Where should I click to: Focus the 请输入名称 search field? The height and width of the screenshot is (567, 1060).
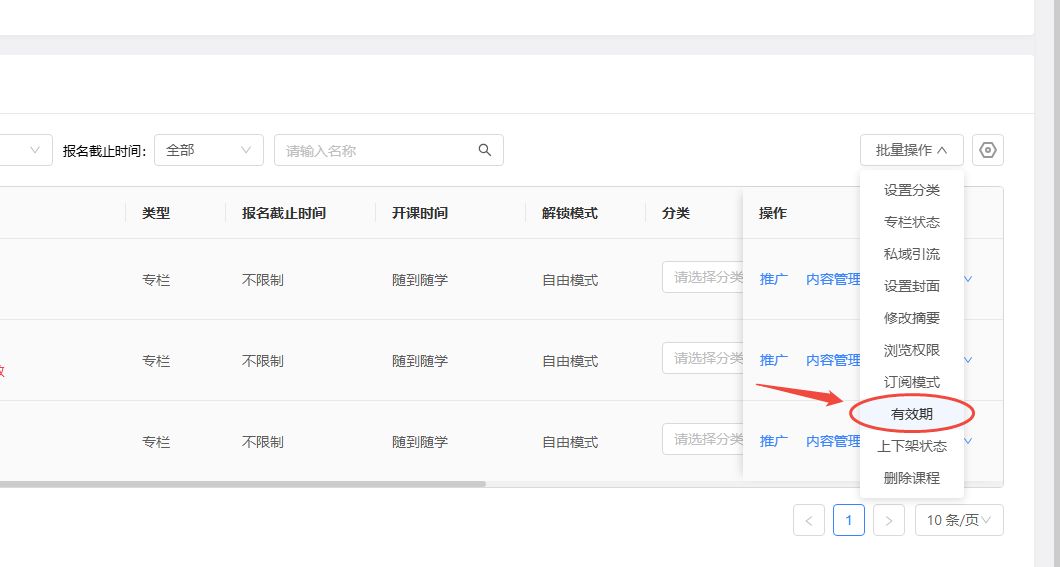pyautogui.click(x=389, y=150)
